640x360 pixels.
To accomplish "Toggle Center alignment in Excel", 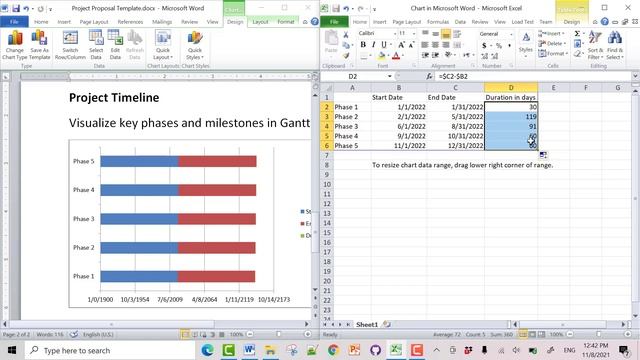I will tap(435, 44).
